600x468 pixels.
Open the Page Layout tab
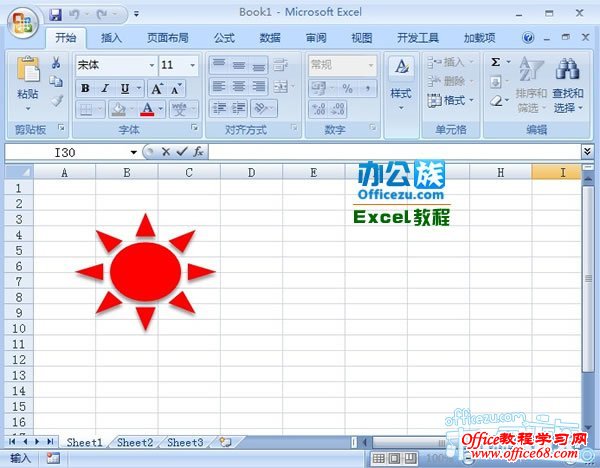168,38
